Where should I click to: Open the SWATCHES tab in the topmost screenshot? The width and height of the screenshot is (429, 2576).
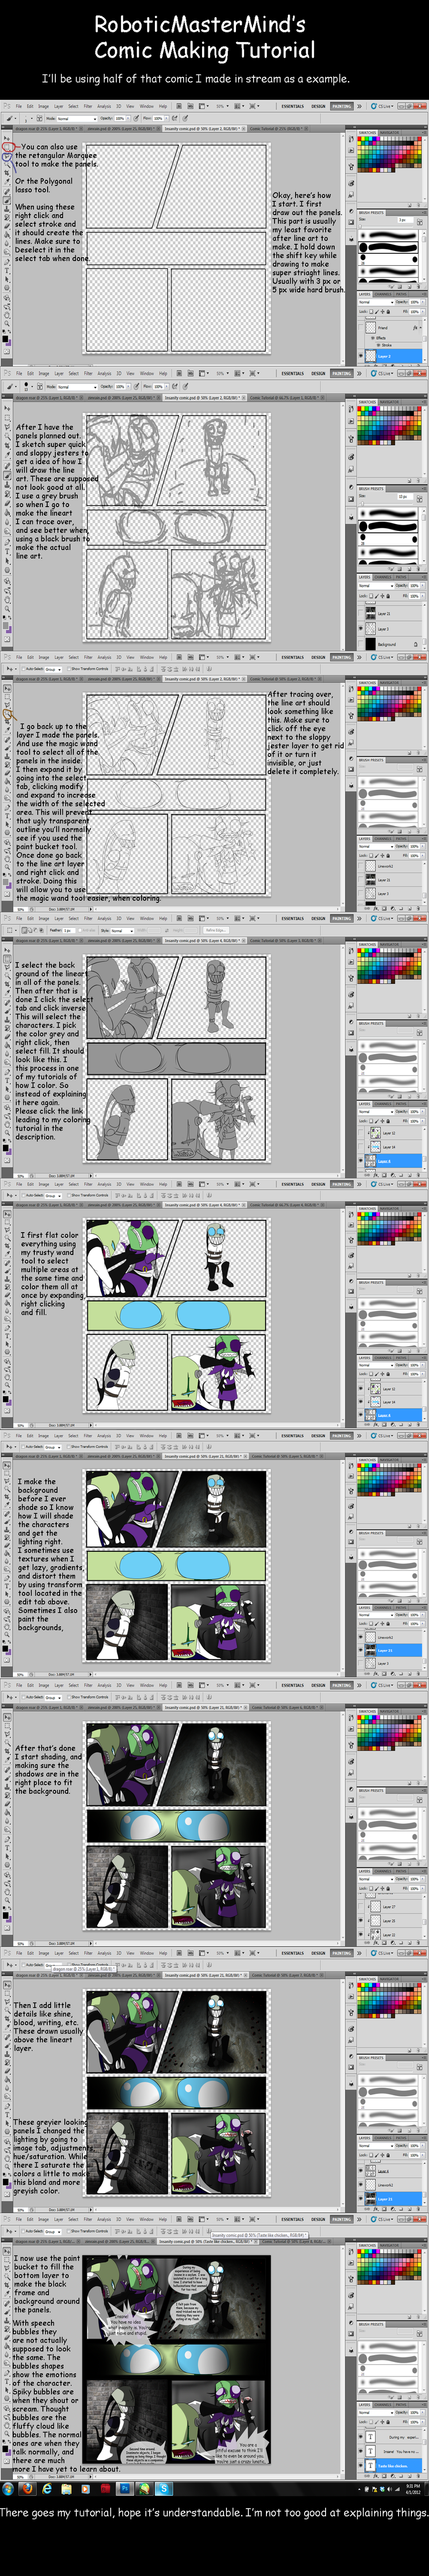[367, 132]
